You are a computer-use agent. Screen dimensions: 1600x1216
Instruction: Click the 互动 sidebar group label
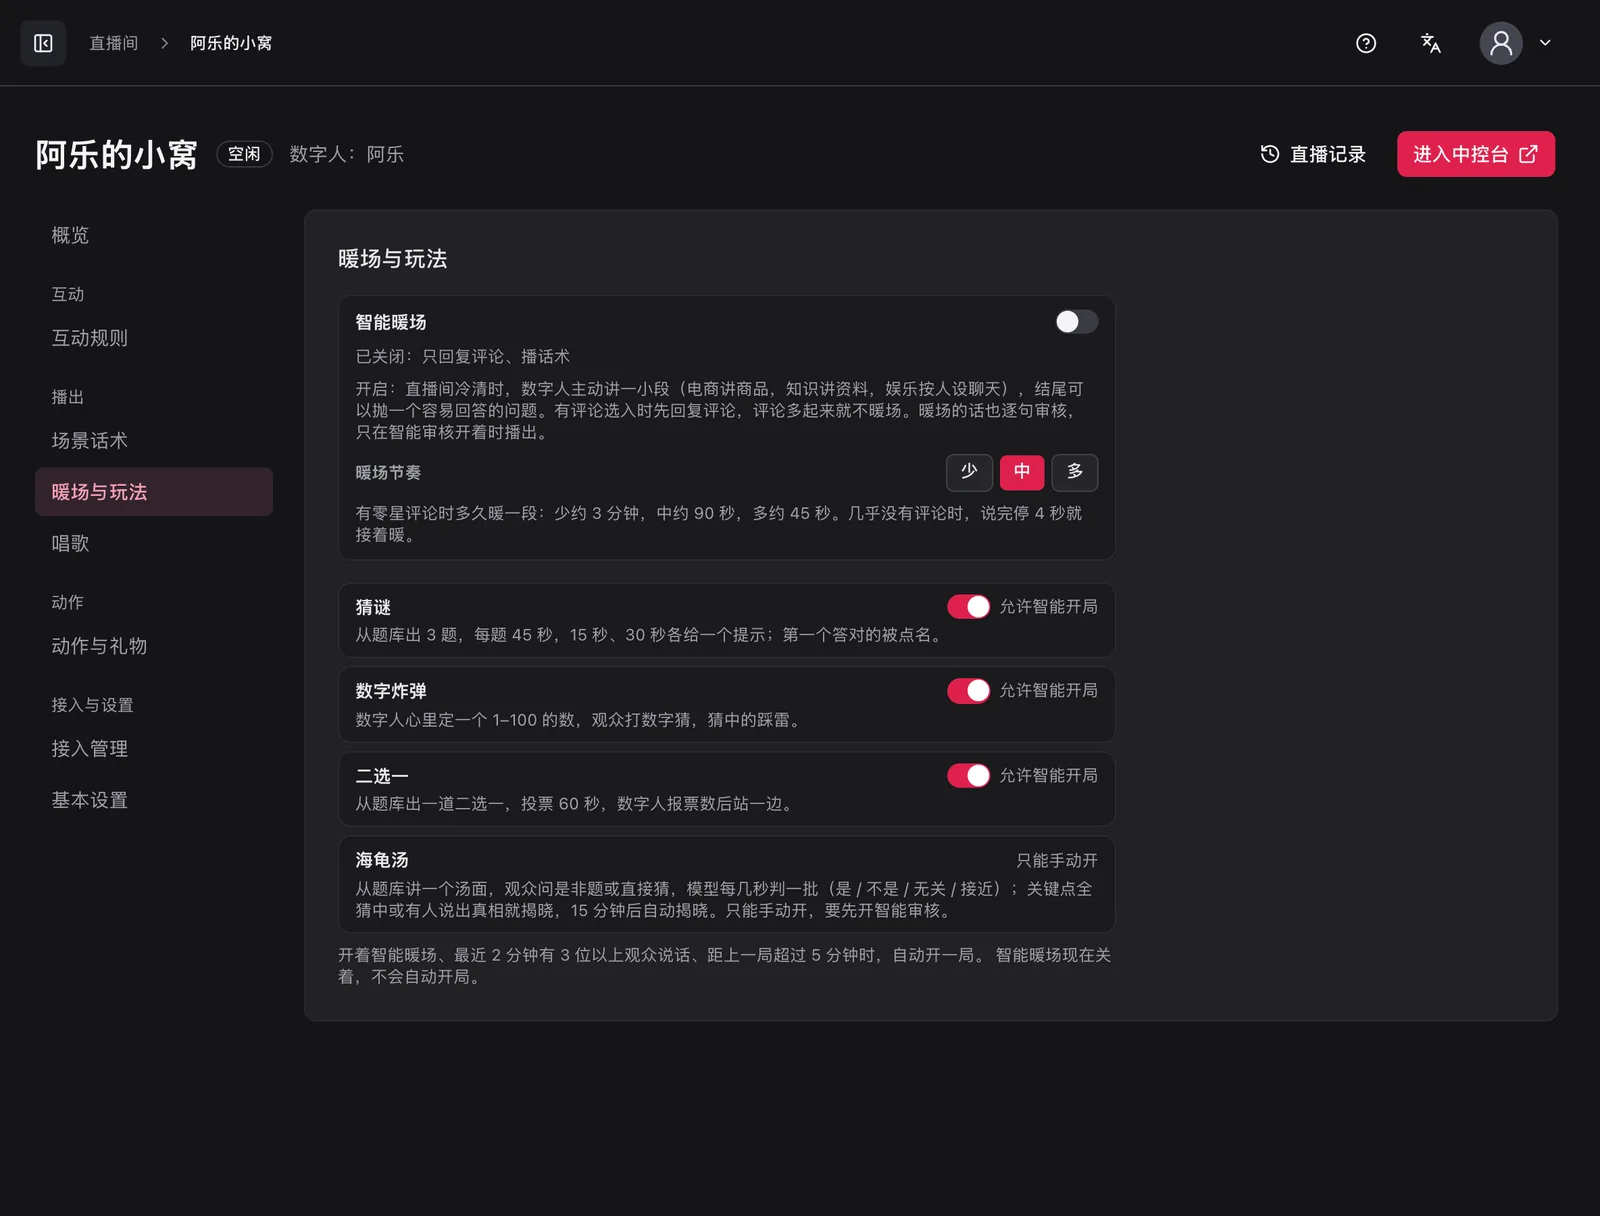coord(68,294)
